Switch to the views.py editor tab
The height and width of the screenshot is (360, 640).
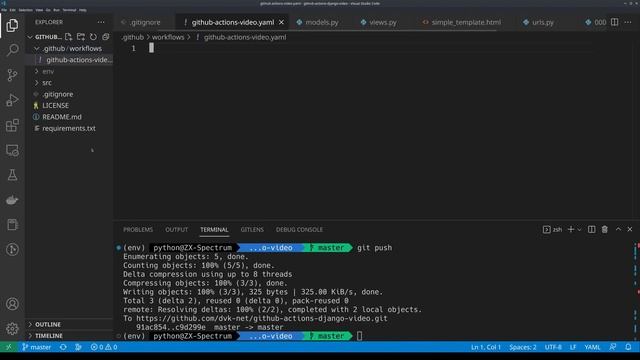(382, 22)
